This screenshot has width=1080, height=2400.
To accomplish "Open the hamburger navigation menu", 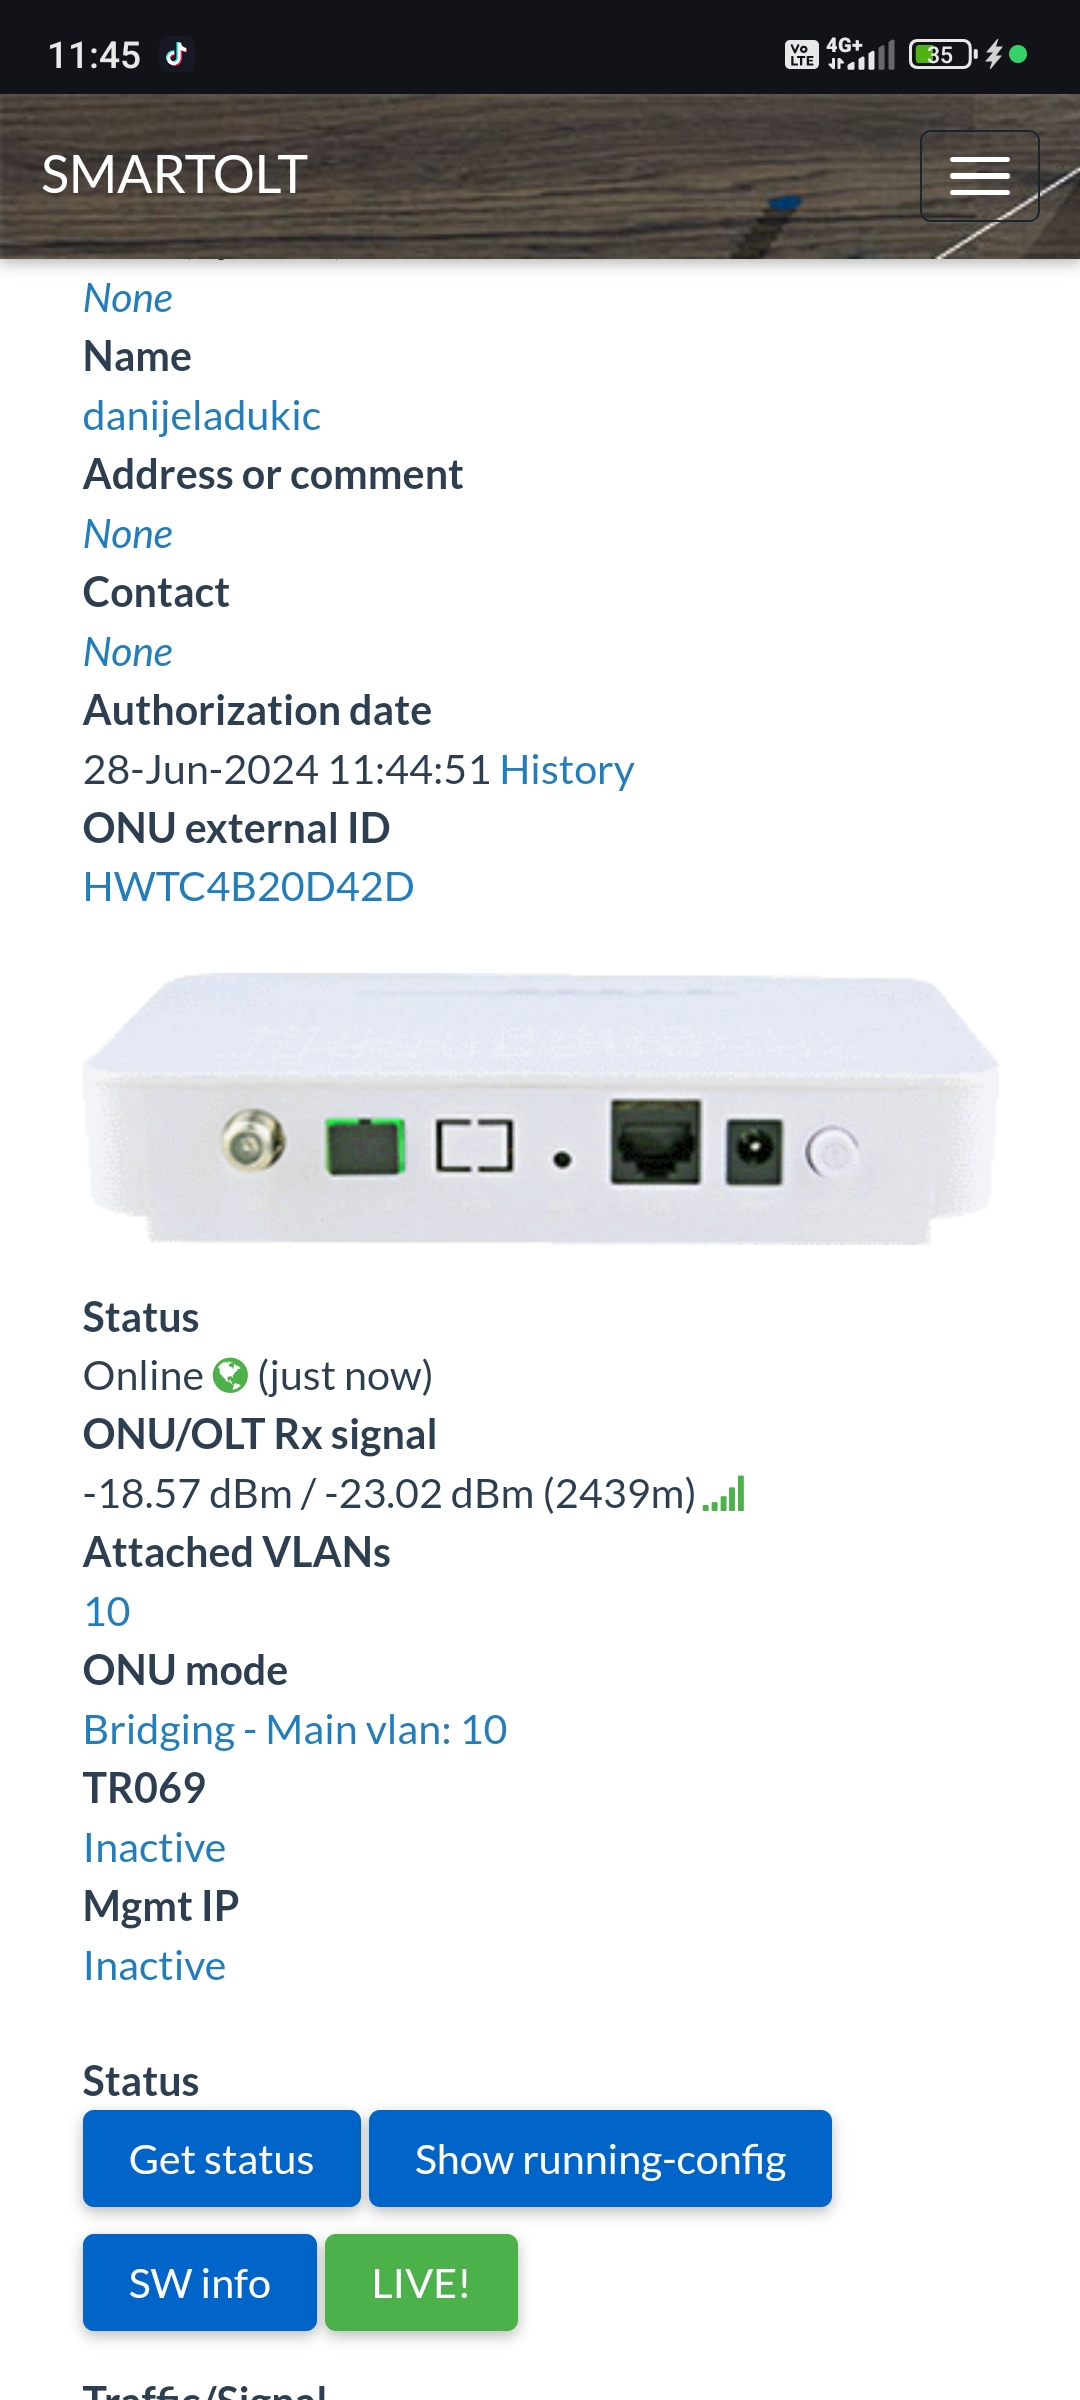I will click(x=979, y=176).
